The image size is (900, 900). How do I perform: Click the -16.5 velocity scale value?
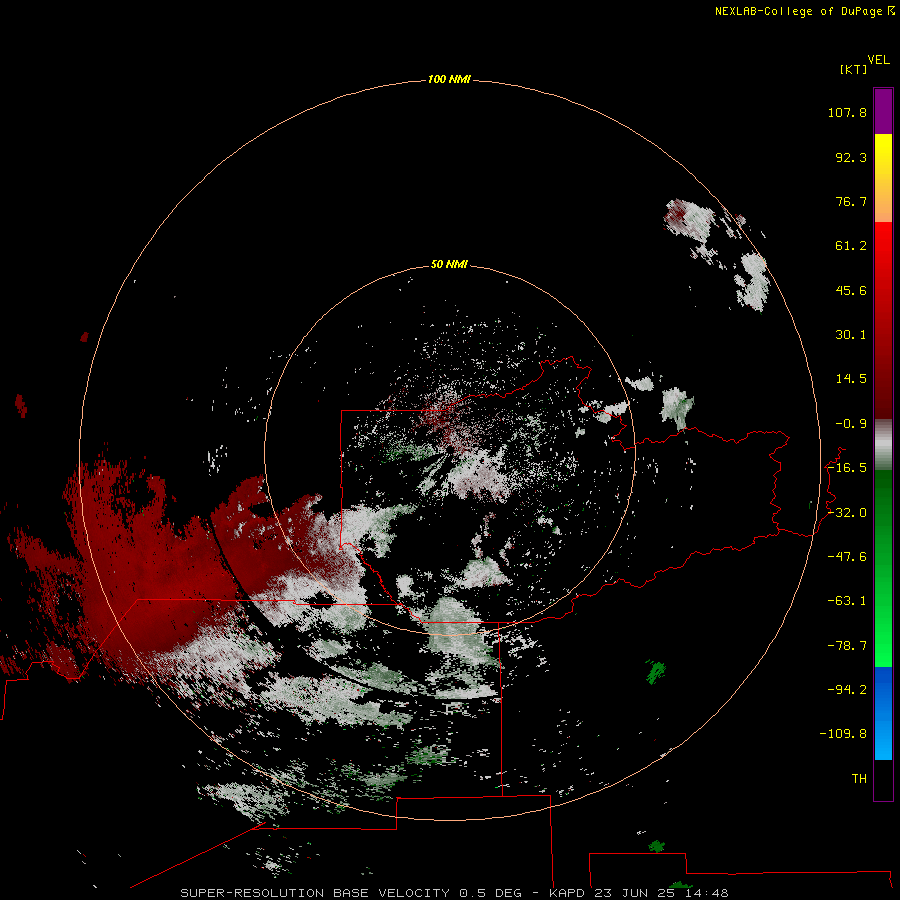click(847, 468)
